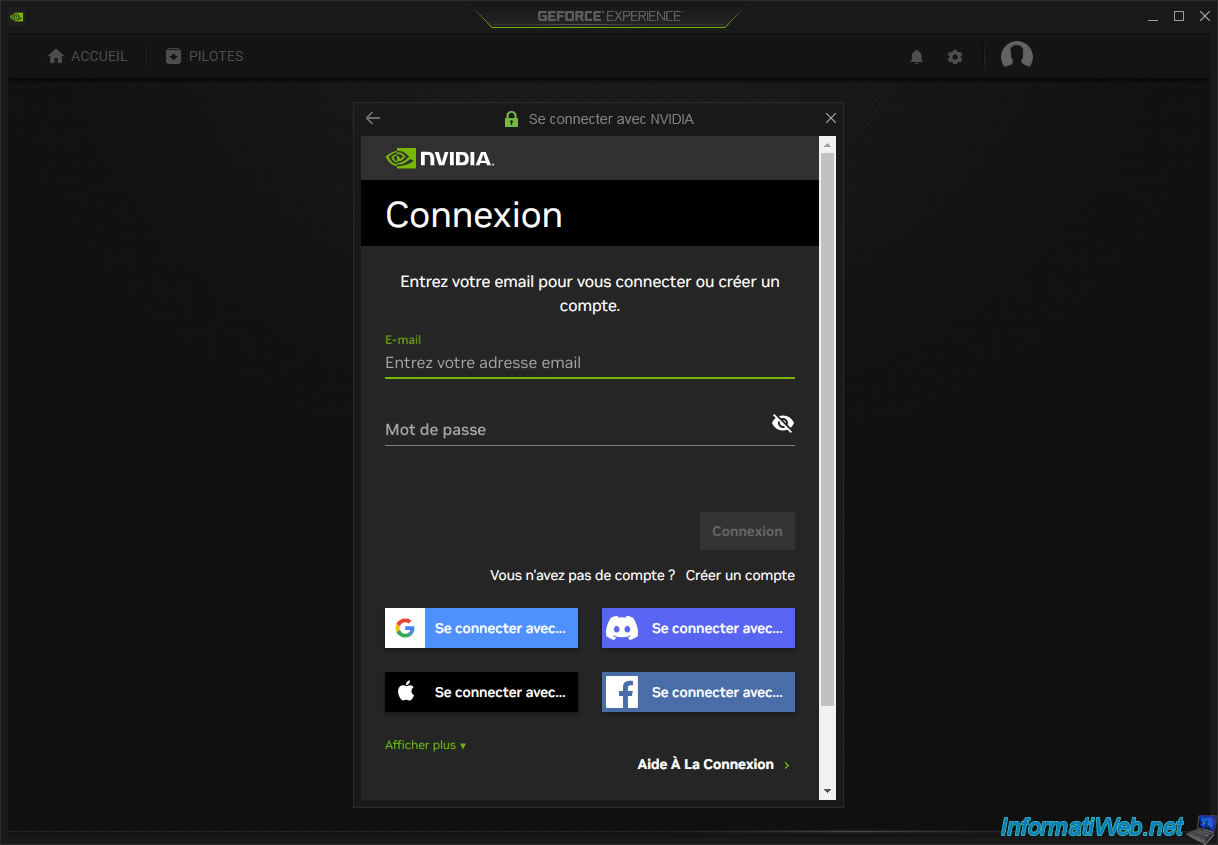Click the Créer un compte link

[x=740, y=575]
